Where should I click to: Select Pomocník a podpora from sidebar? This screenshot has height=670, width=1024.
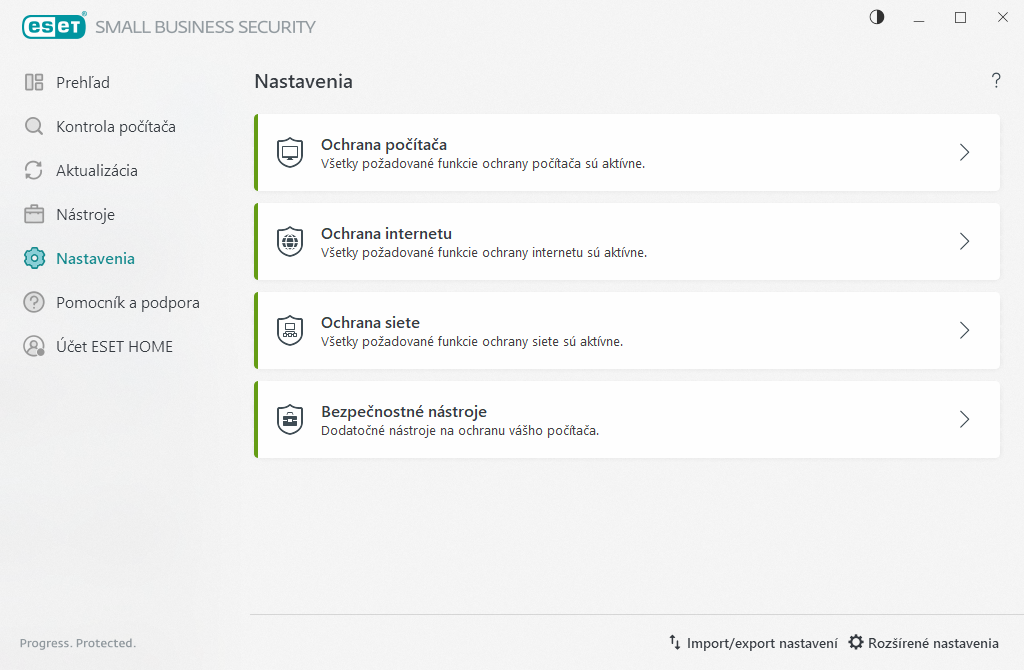click(127, 303)
